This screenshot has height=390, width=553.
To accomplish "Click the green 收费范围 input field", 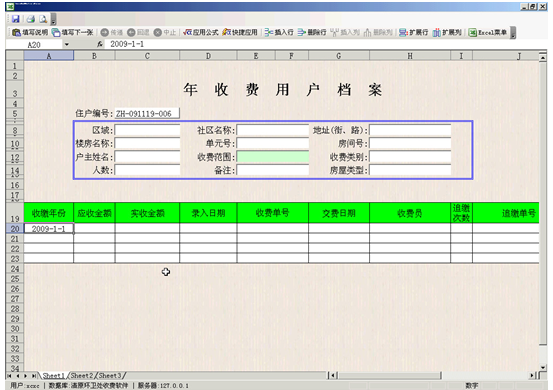I will coord(273,157).
